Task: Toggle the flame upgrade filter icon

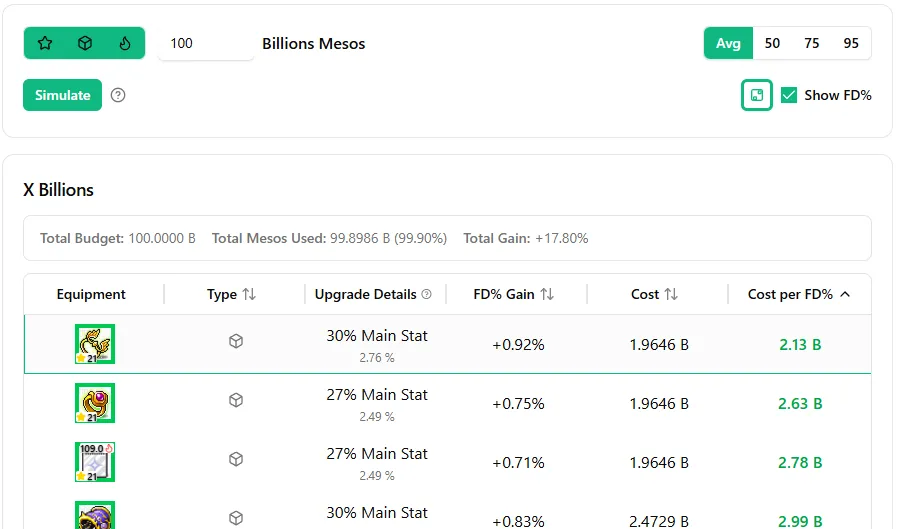Action: pyautogui.click(x=125, y=43)
